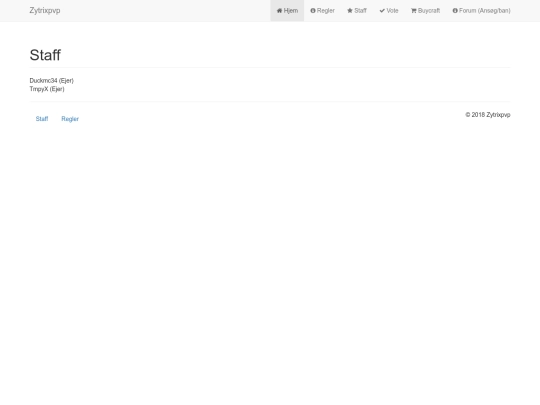Go to Staff text in the top navbar
Screen dimensions: 540x405
361,11
